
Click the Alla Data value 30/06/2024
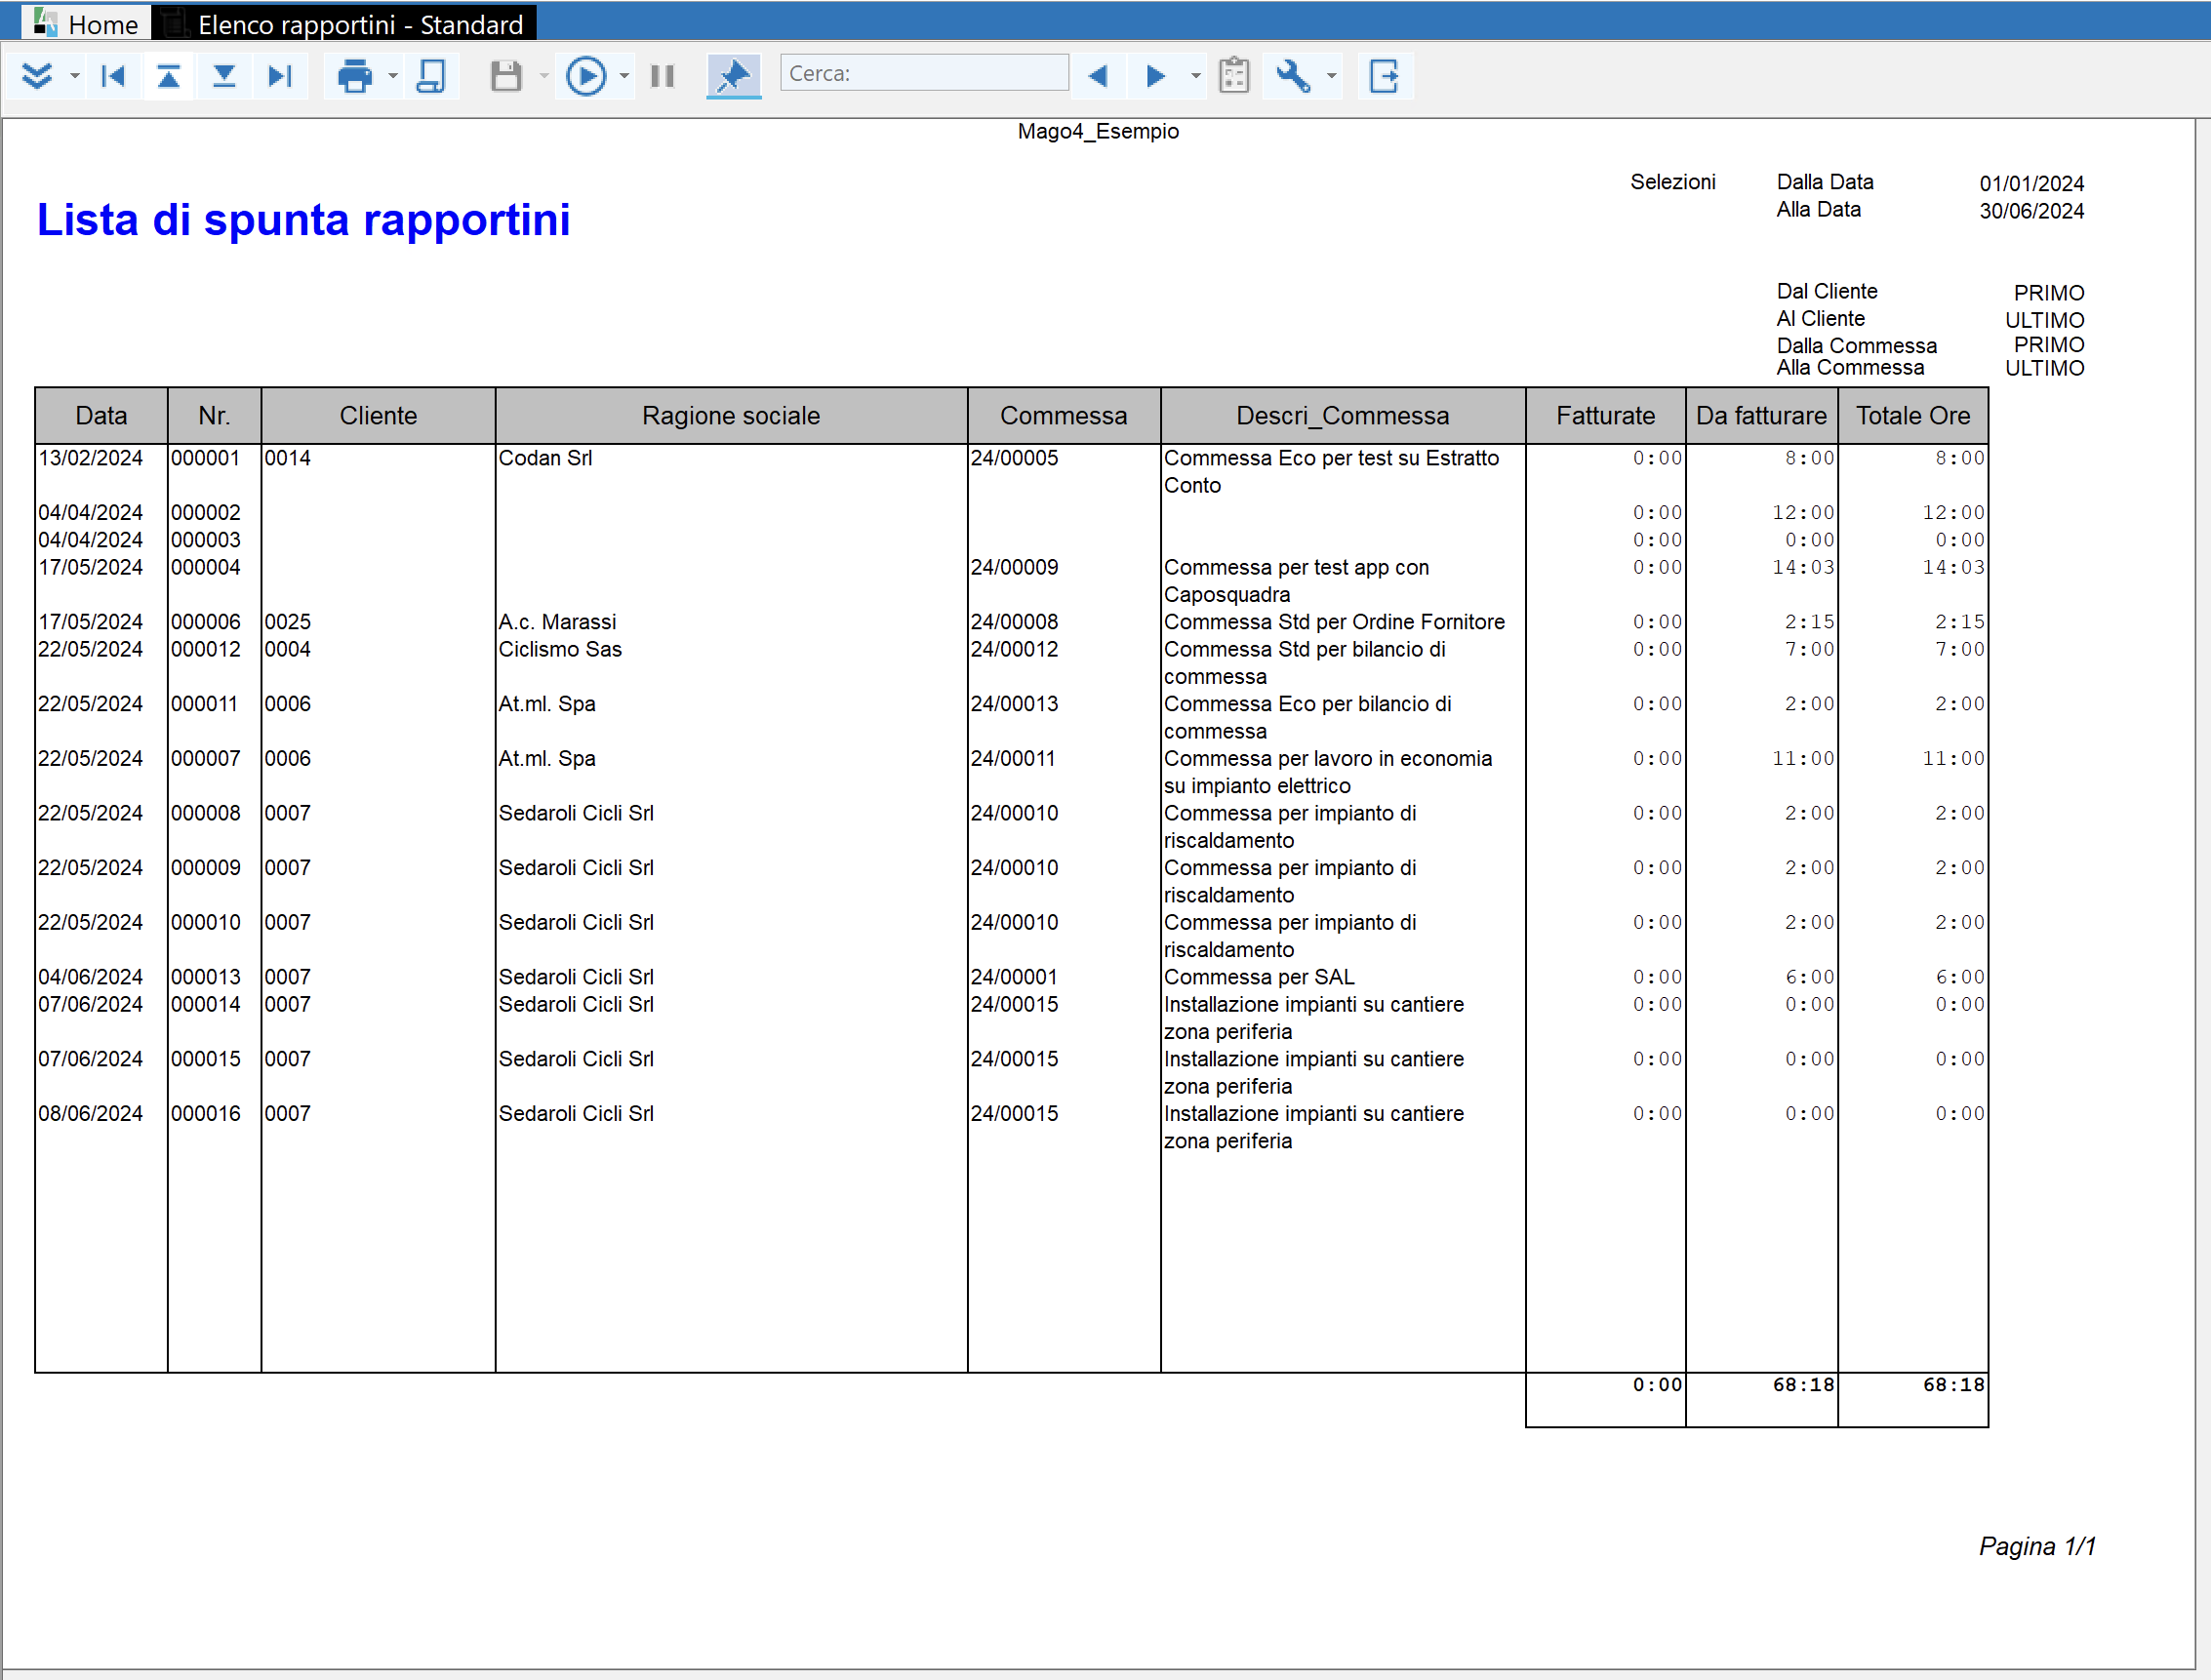pyautogui.click(x=2032, y=211)
